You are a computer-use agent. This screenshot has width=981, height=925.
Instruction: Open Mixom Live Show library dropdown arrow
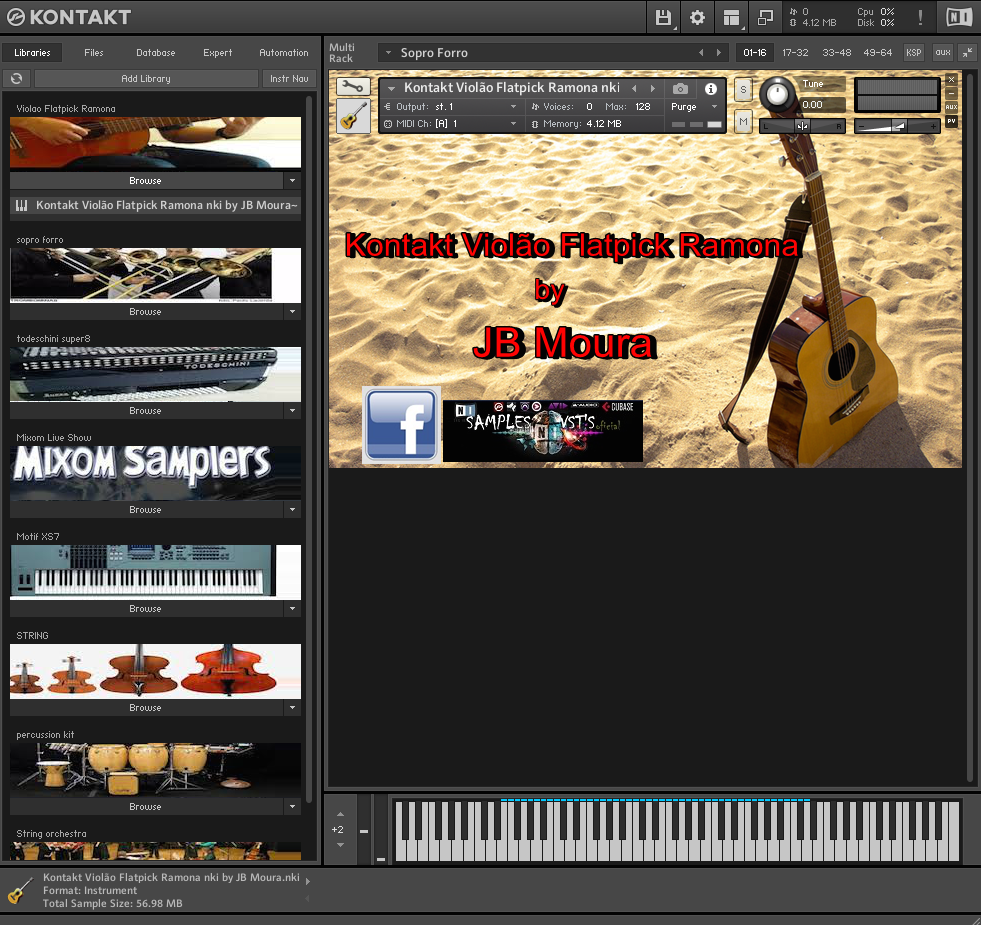click(292, 509)
